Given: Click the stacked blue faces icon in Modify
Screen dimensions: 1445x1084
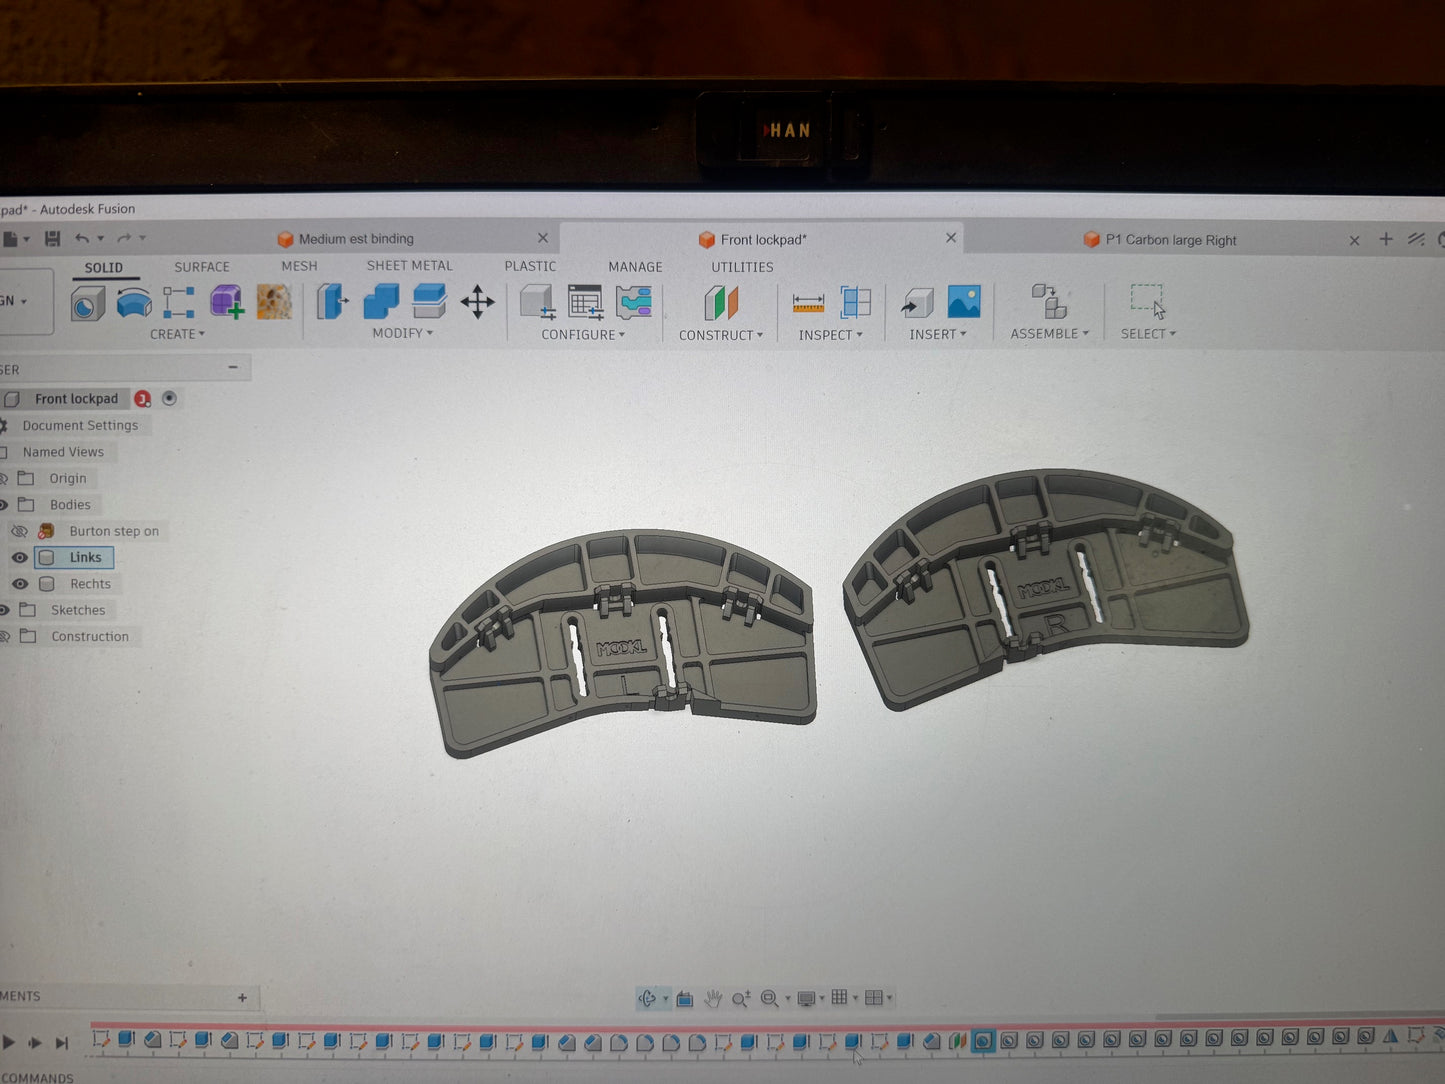Looking at the screenshot, I should 429,301.
